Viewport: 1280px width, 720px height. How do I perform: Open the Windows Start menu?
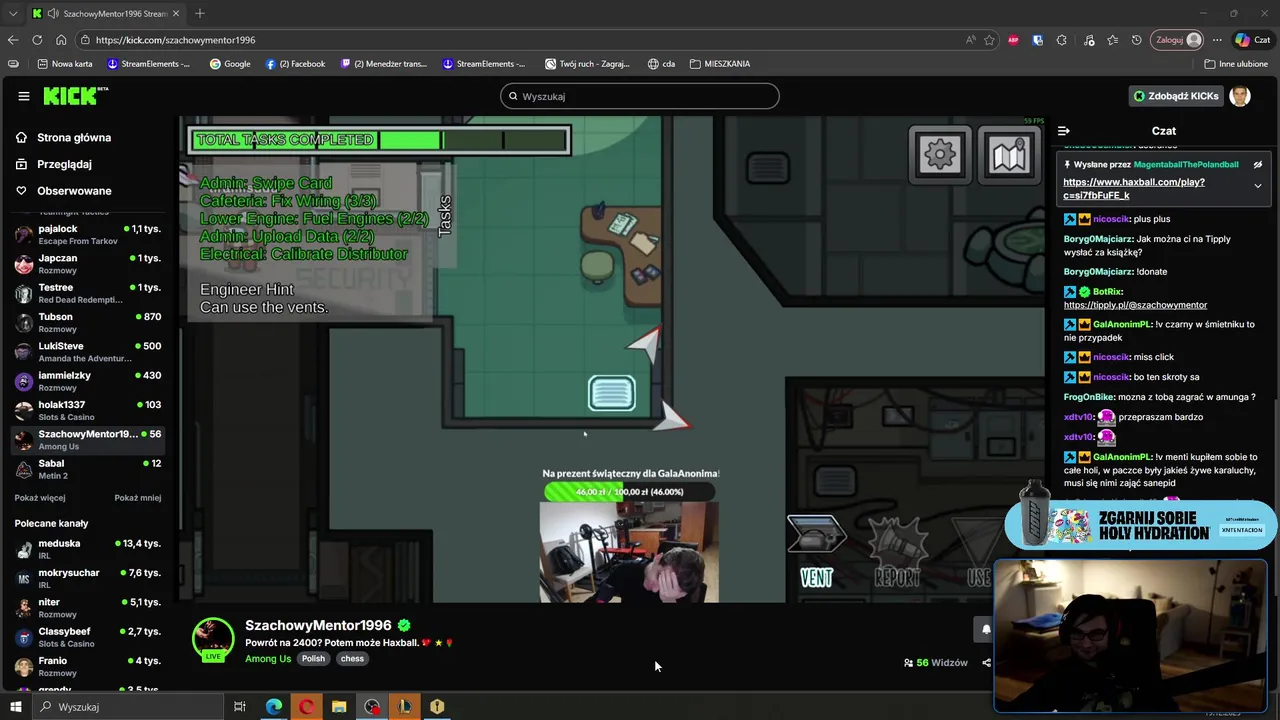[x=16, y=707]
